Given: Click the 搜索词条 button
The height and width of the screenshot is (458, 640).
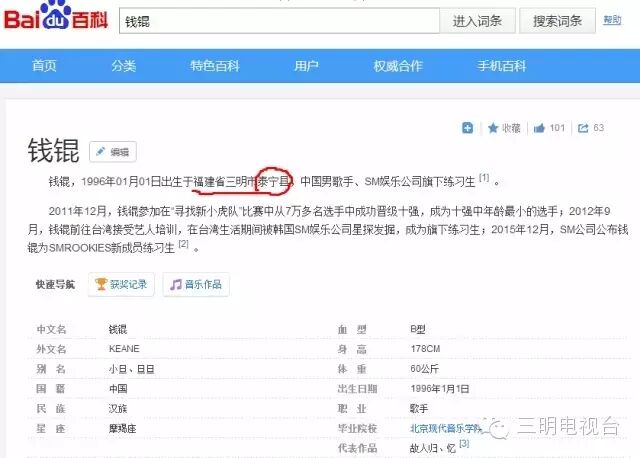Looking at the screenshot, I should pos(557,21).
